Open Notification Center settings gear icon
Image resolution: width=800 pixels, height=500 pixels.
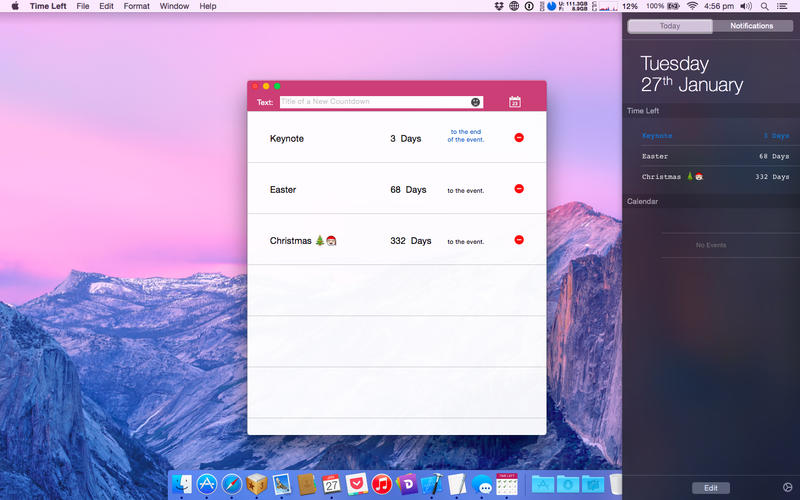pyautogui.click(x=788, y=487)
